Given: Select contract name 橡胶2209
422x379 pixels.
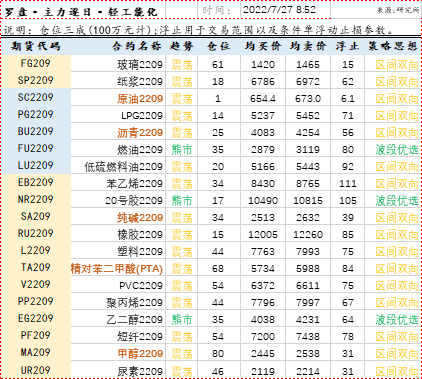Looking at the screenshot, I should tap(140, 235).
